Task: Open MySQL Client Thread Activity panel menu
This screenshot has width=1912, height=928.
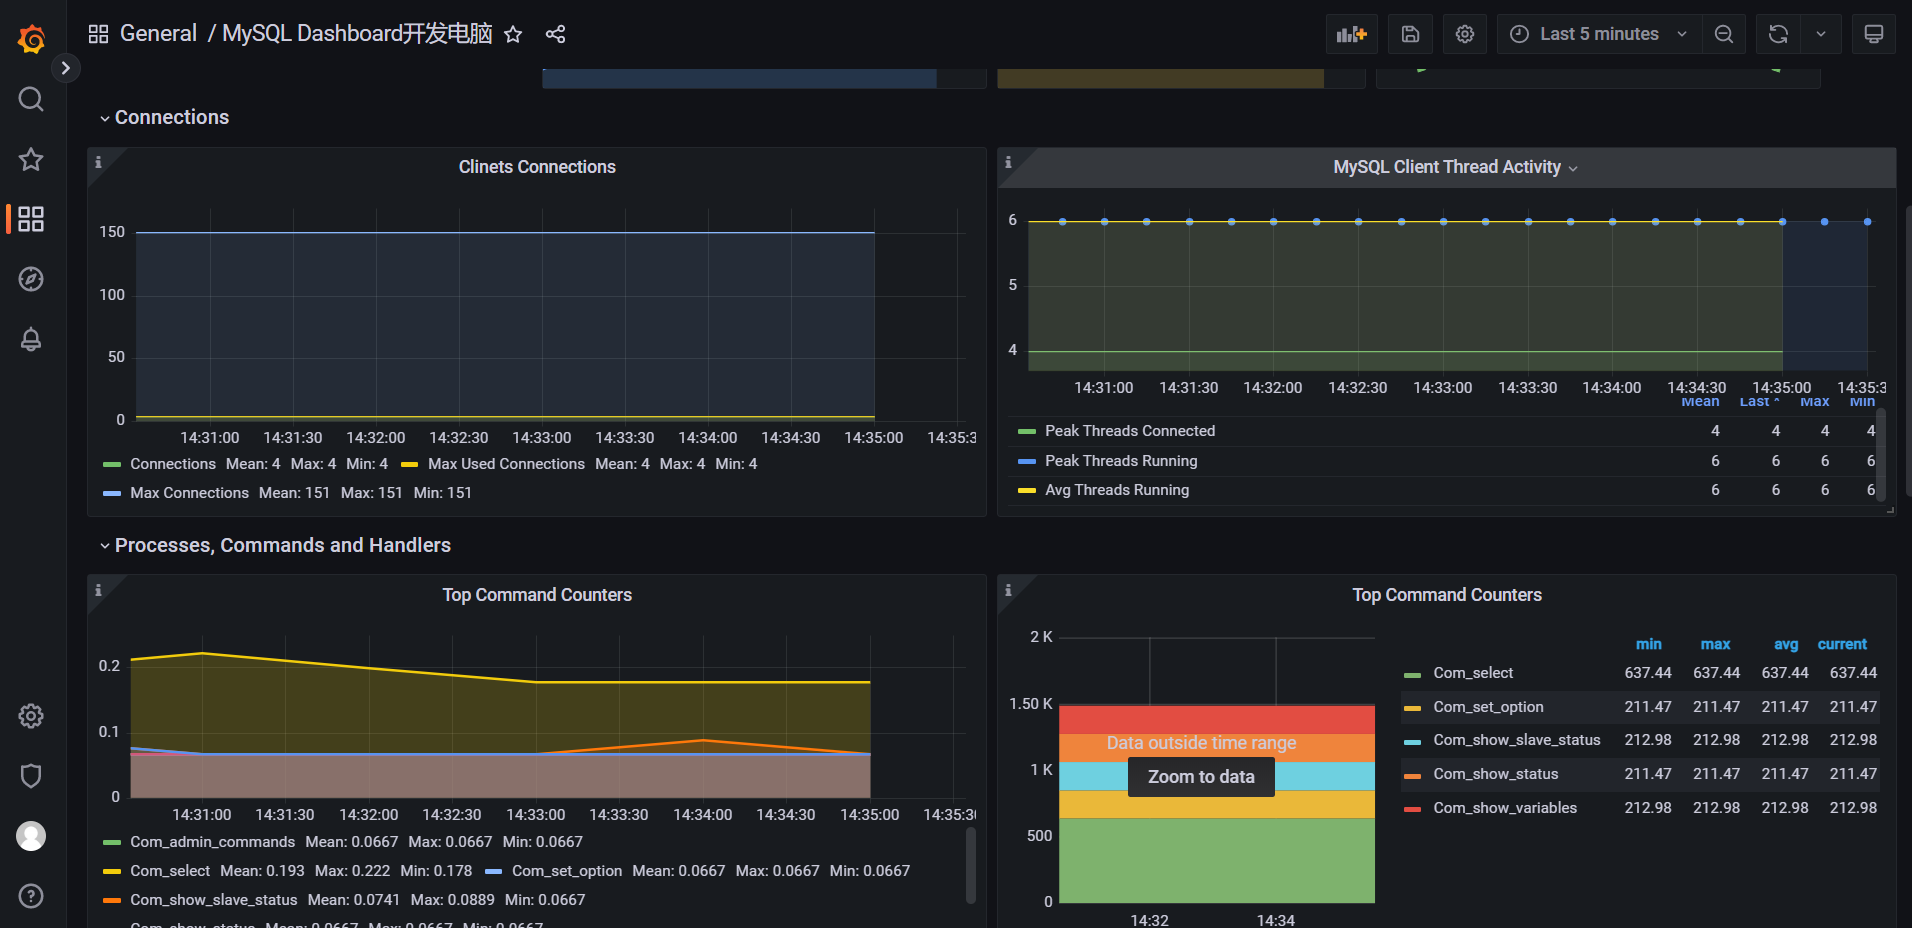Action: (x=1454, y=167)
